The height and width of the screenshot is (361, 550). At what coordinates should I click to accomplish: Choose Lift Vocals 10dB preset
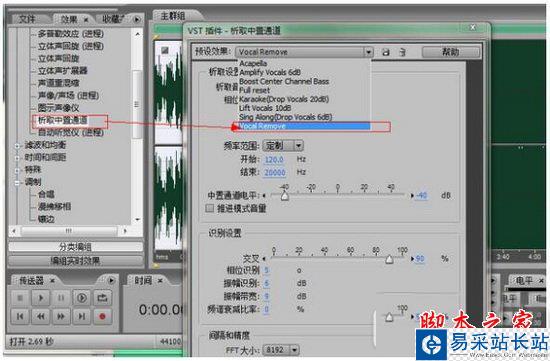265,108
